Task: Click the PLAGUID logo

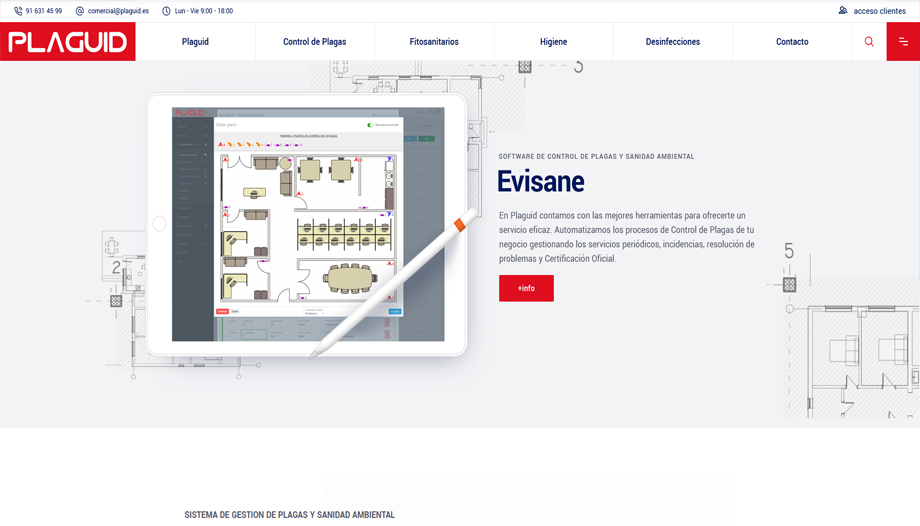Action: point(67,42)
